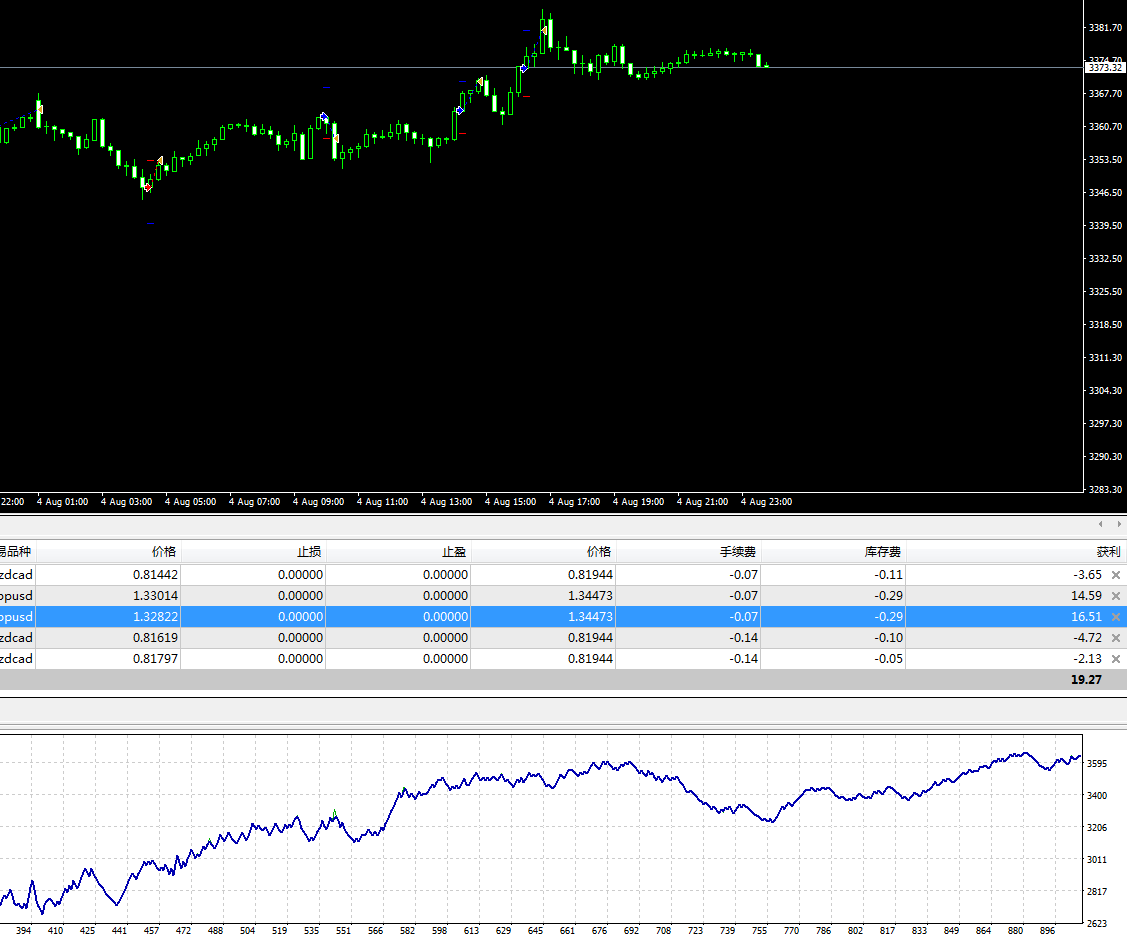This screenshot has width=1127, height=938.
Task: Close the nzdcad order showing -3.65 profit
Action: coord(1115,575)
